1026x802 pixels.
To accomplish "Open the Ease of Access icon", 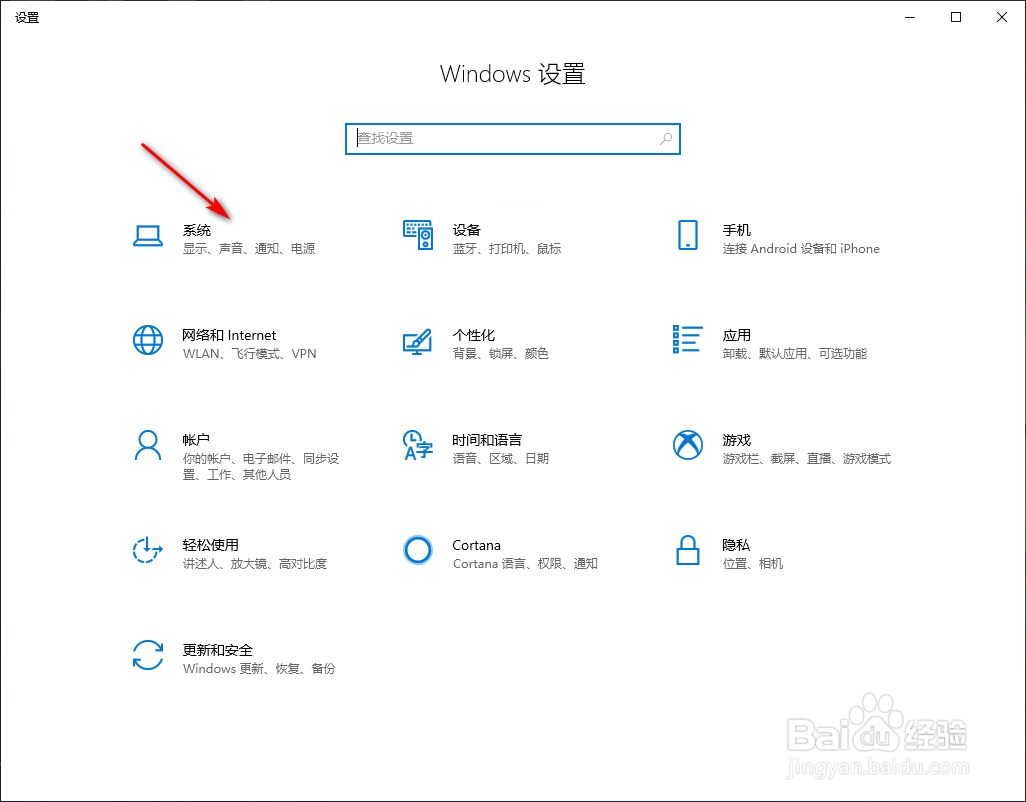I will click(x=148, y=550).
